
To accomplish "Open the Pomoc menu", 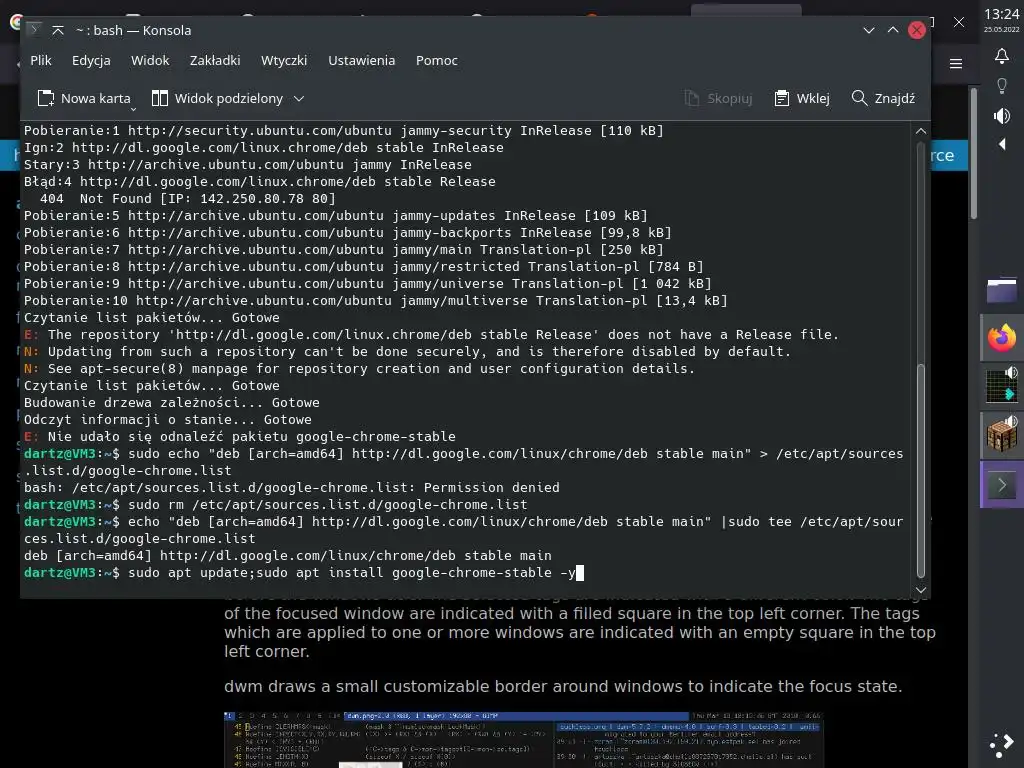I will point(436,60).
